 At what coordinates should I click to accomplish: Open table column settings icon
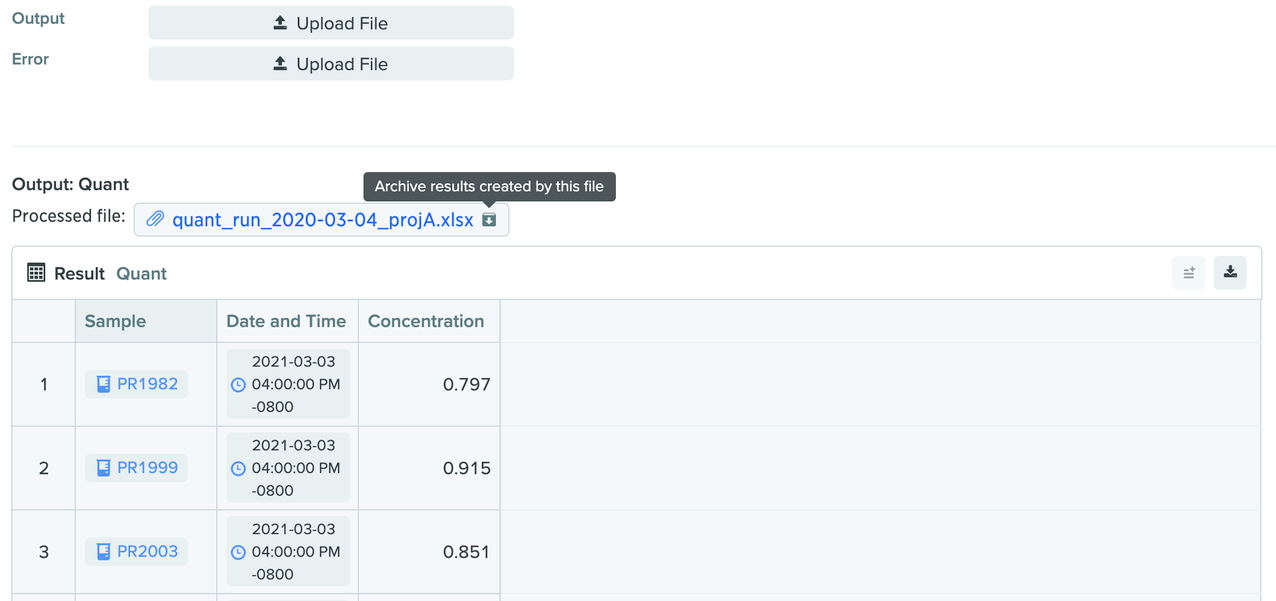click(1189, 273)
